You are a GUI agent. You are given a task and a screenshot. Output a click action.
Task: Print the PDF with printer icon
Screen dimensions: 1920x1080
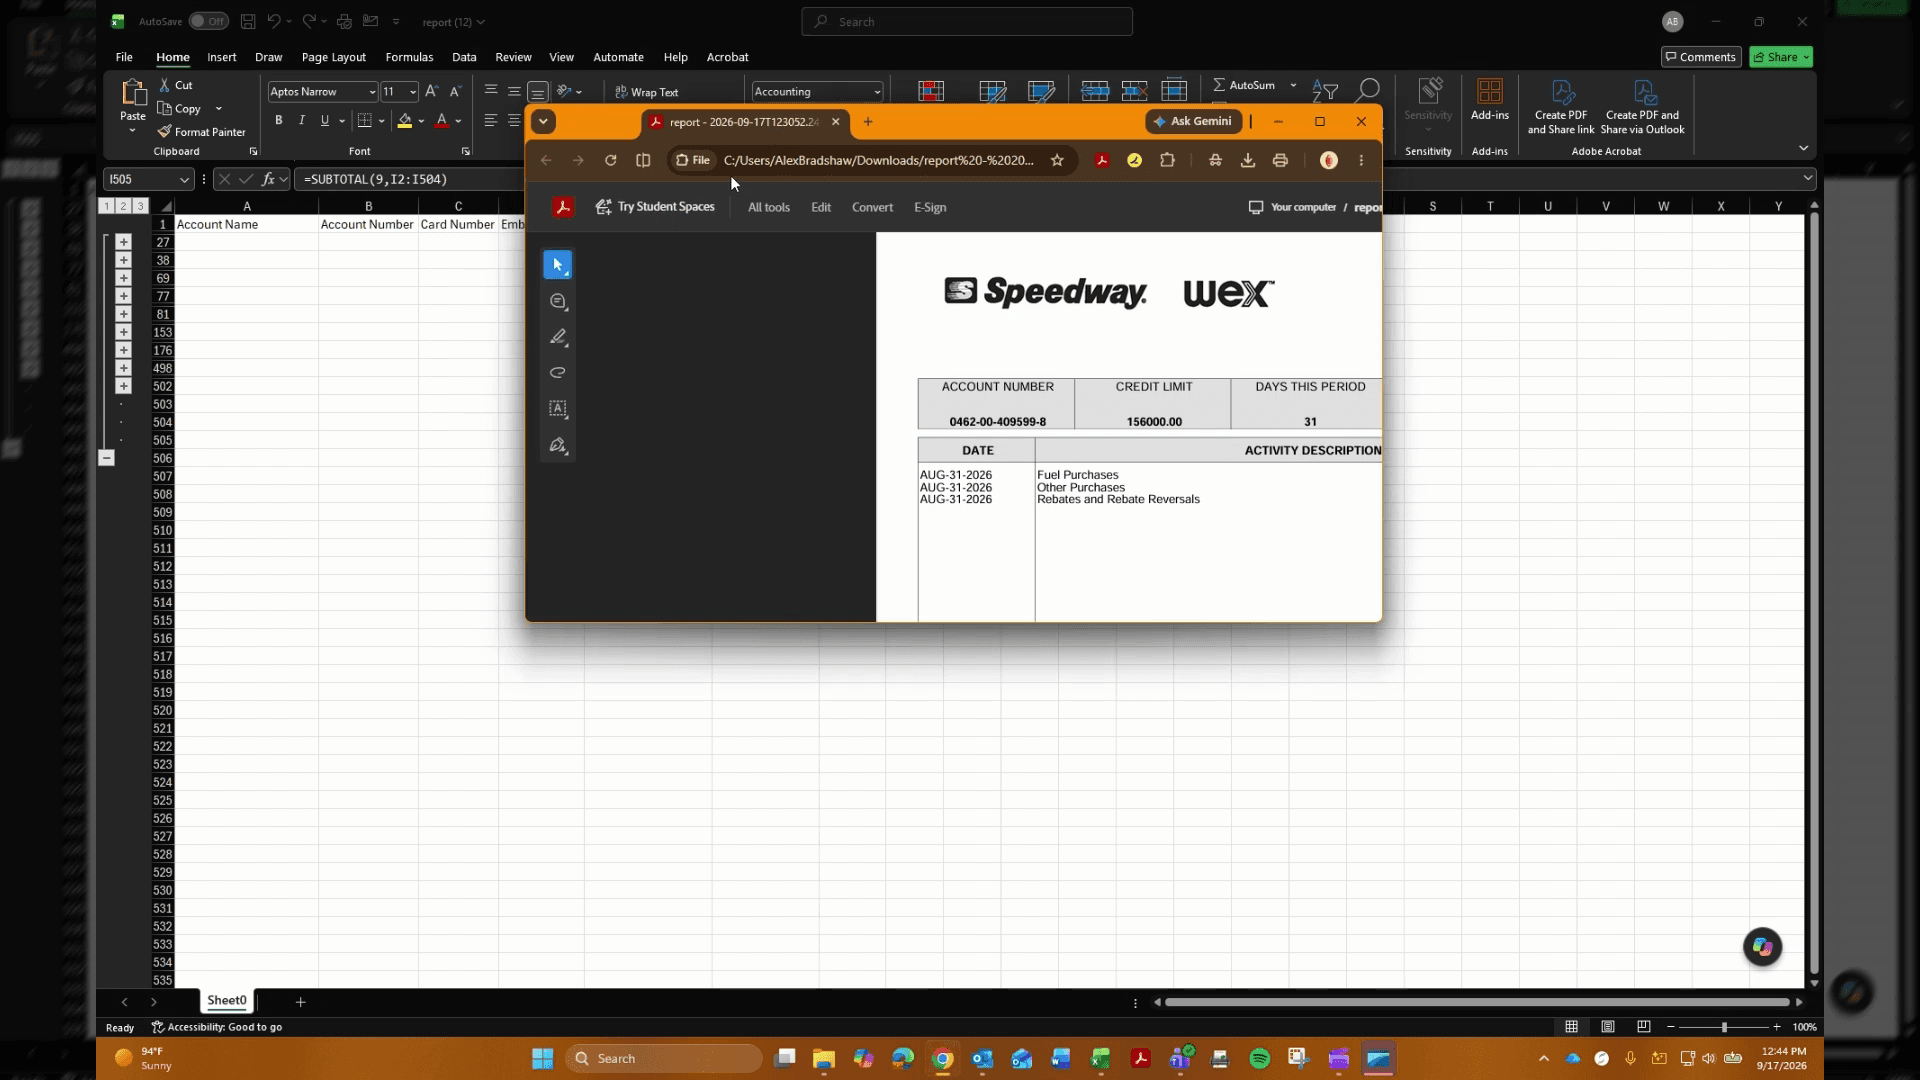(1280, 160)
